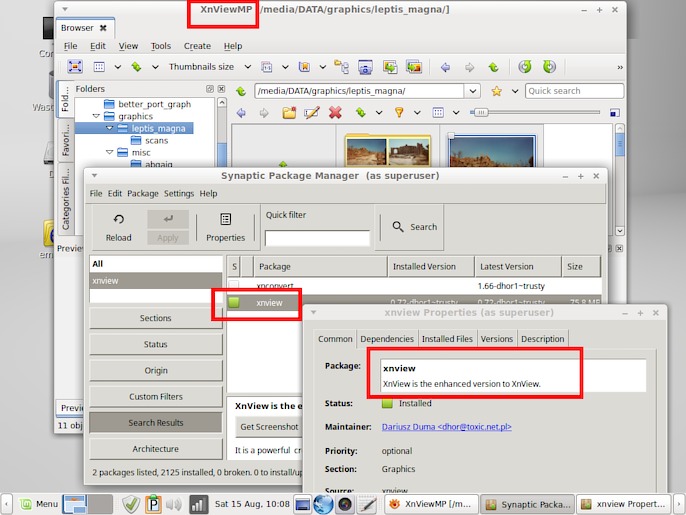Viewport: 686px width, 515px height.
Task: Click the Get Screenshot button
Action: (269, 427)
